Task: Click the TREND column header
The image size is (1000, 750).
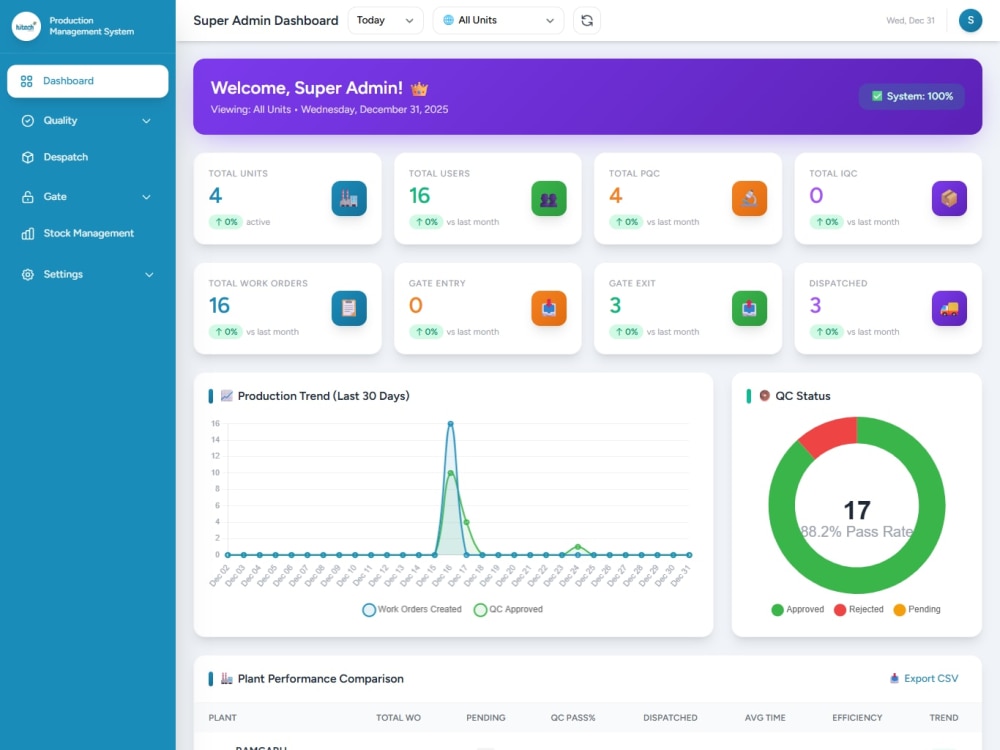Action: (943, 717)
